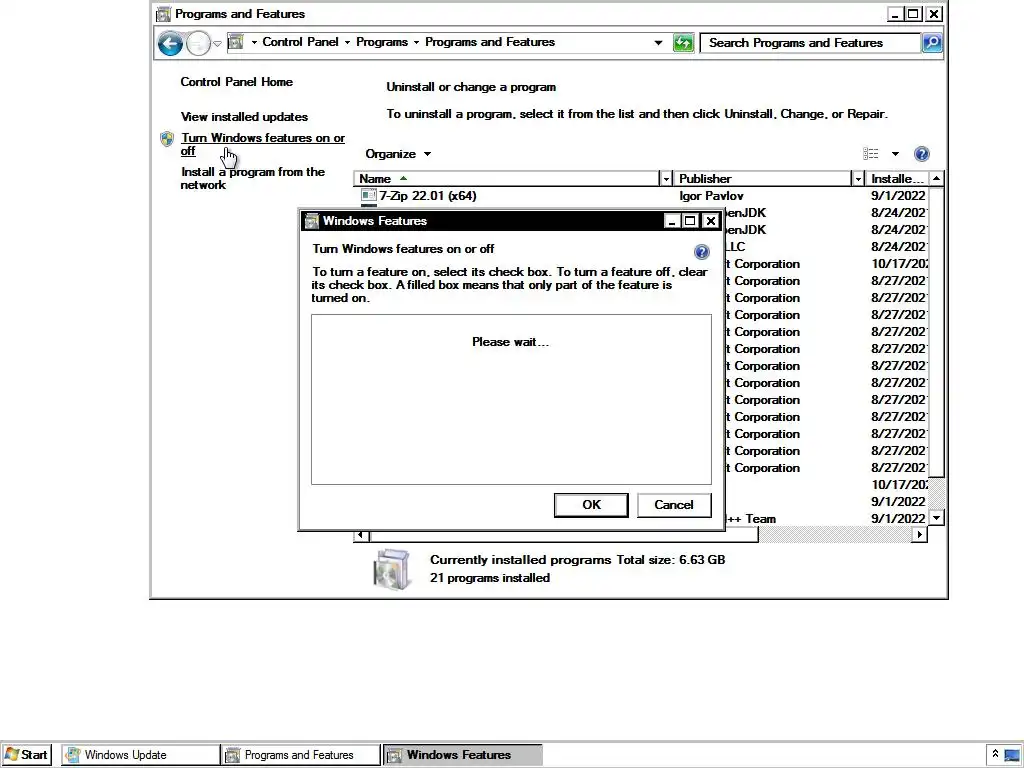Screen dimensions: 1024x768
Task: Expand the arrow after Control Panel breadcrumb
Action: pos(347,42)
